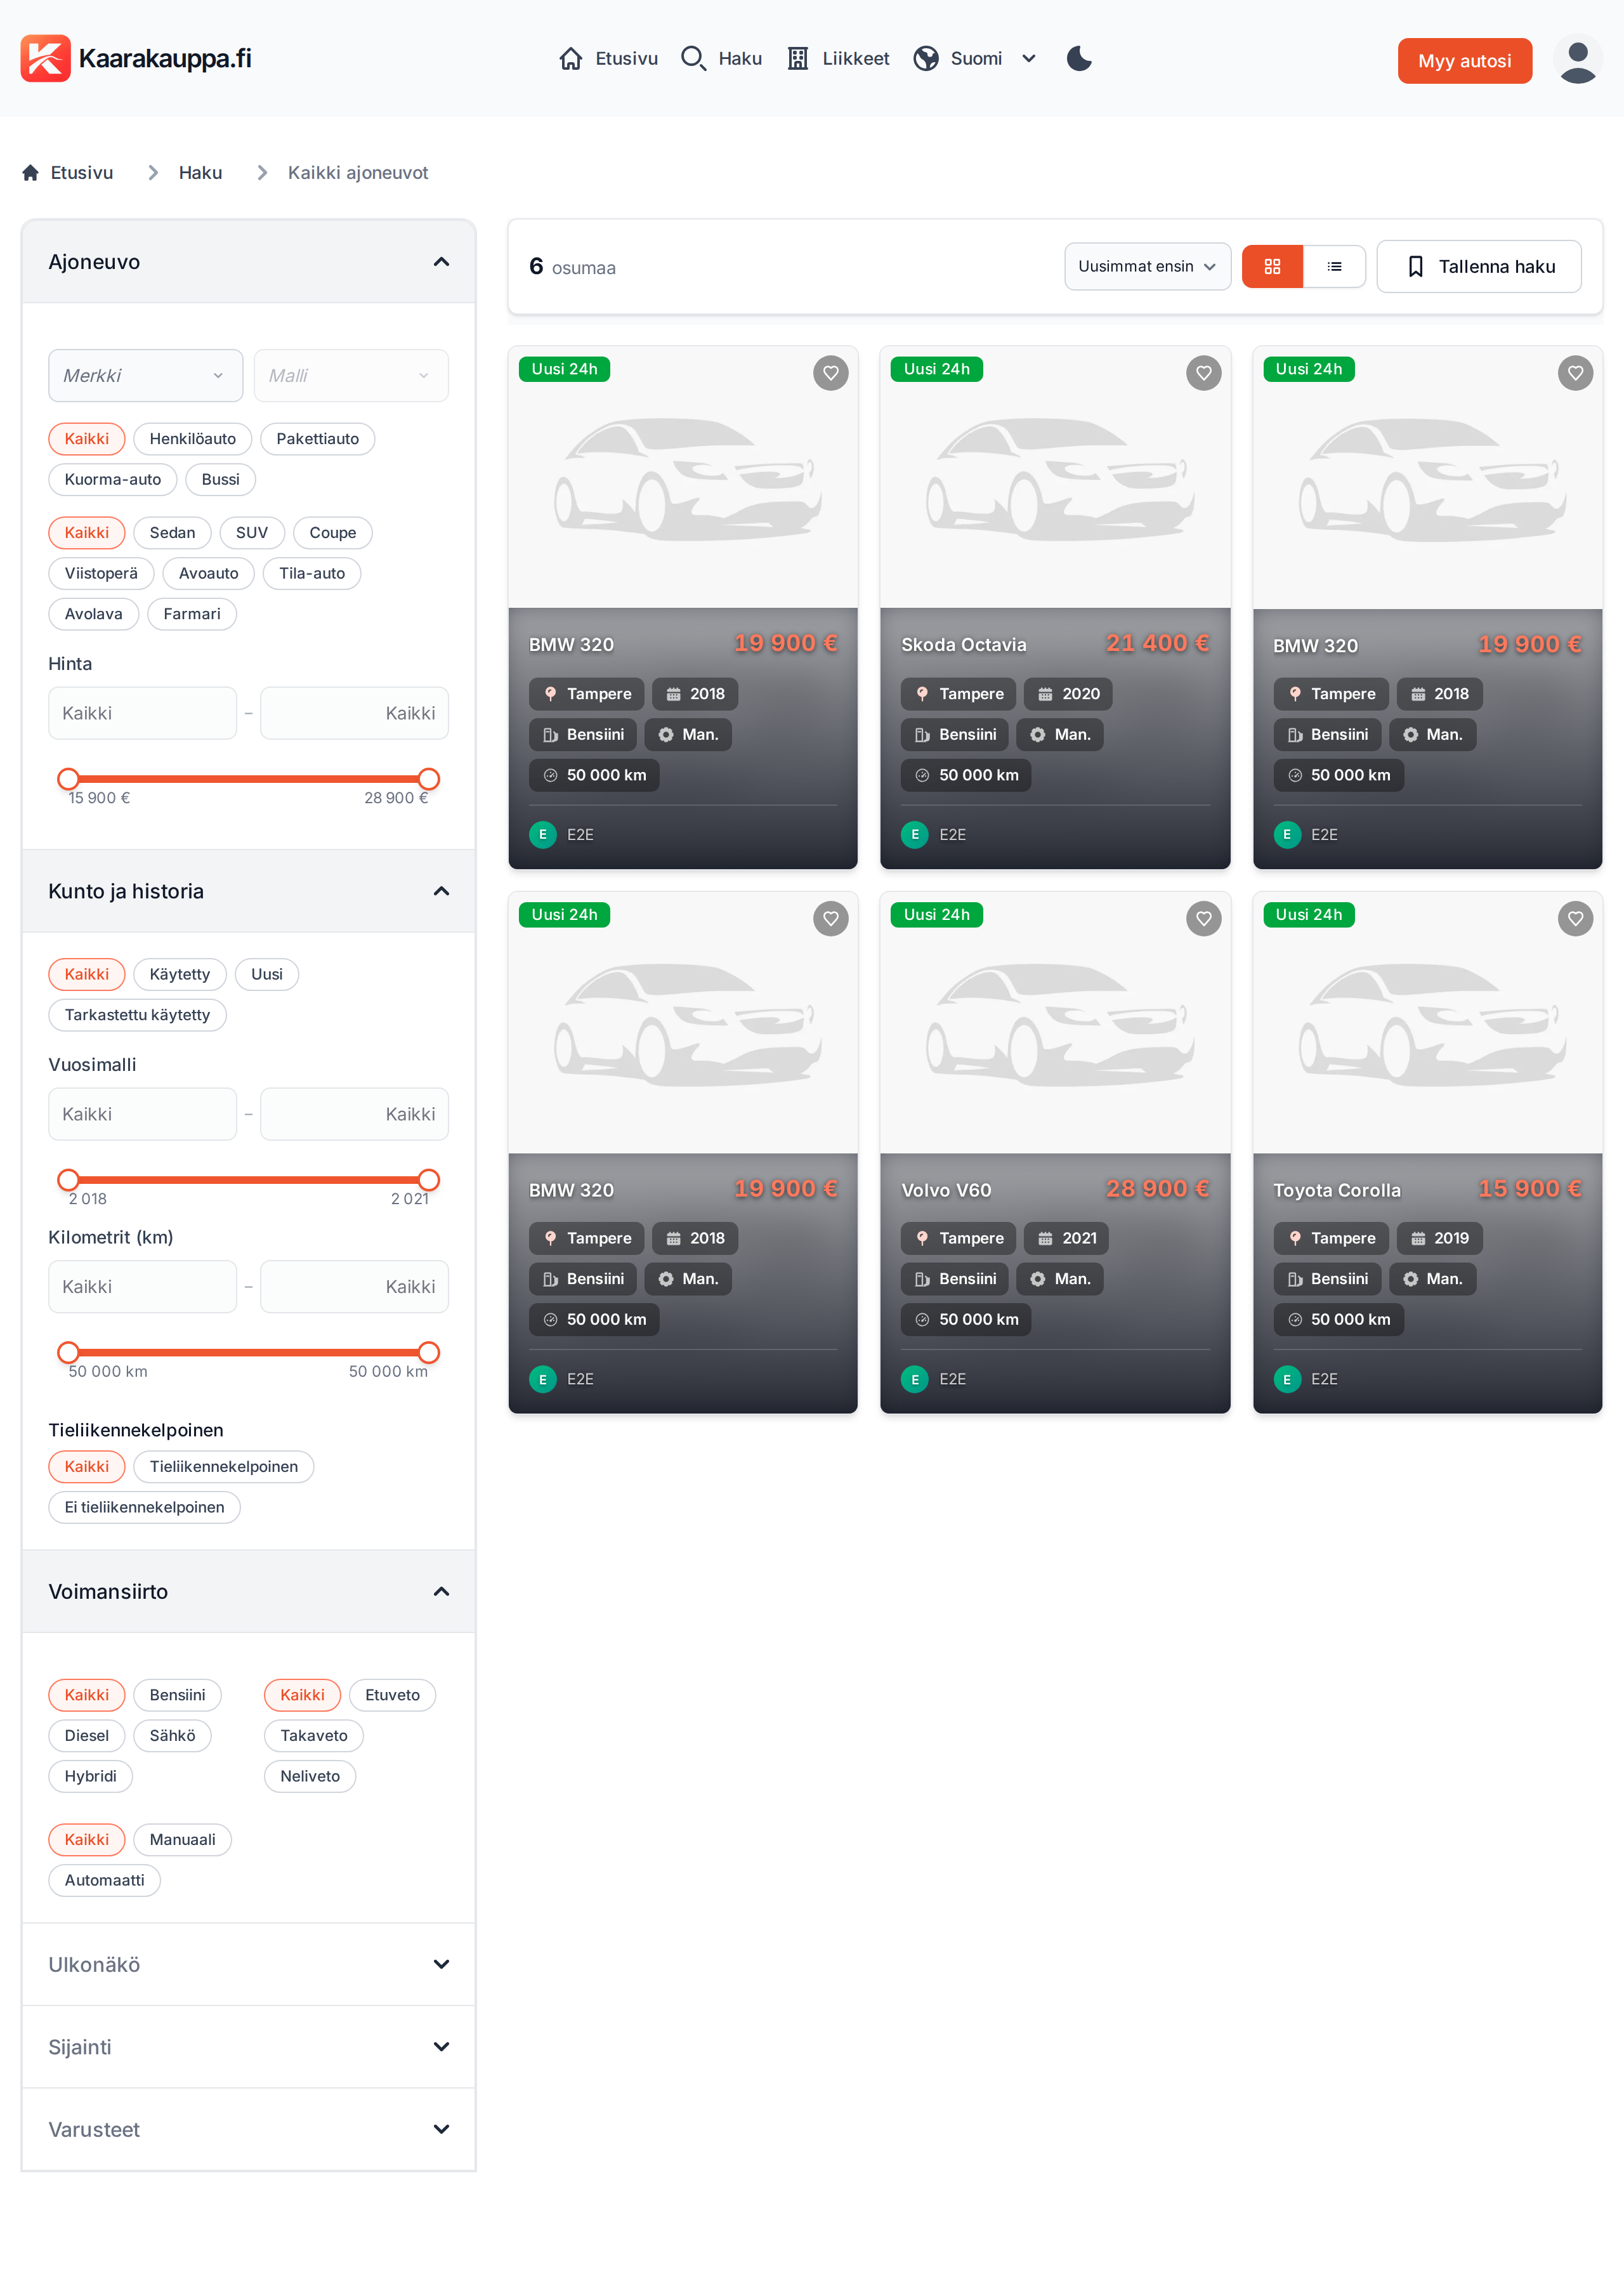Viewport: 1624px width, 2284px height.
Task: Select the Sähkö fuel chip
Action: (x=172, y=1736)
